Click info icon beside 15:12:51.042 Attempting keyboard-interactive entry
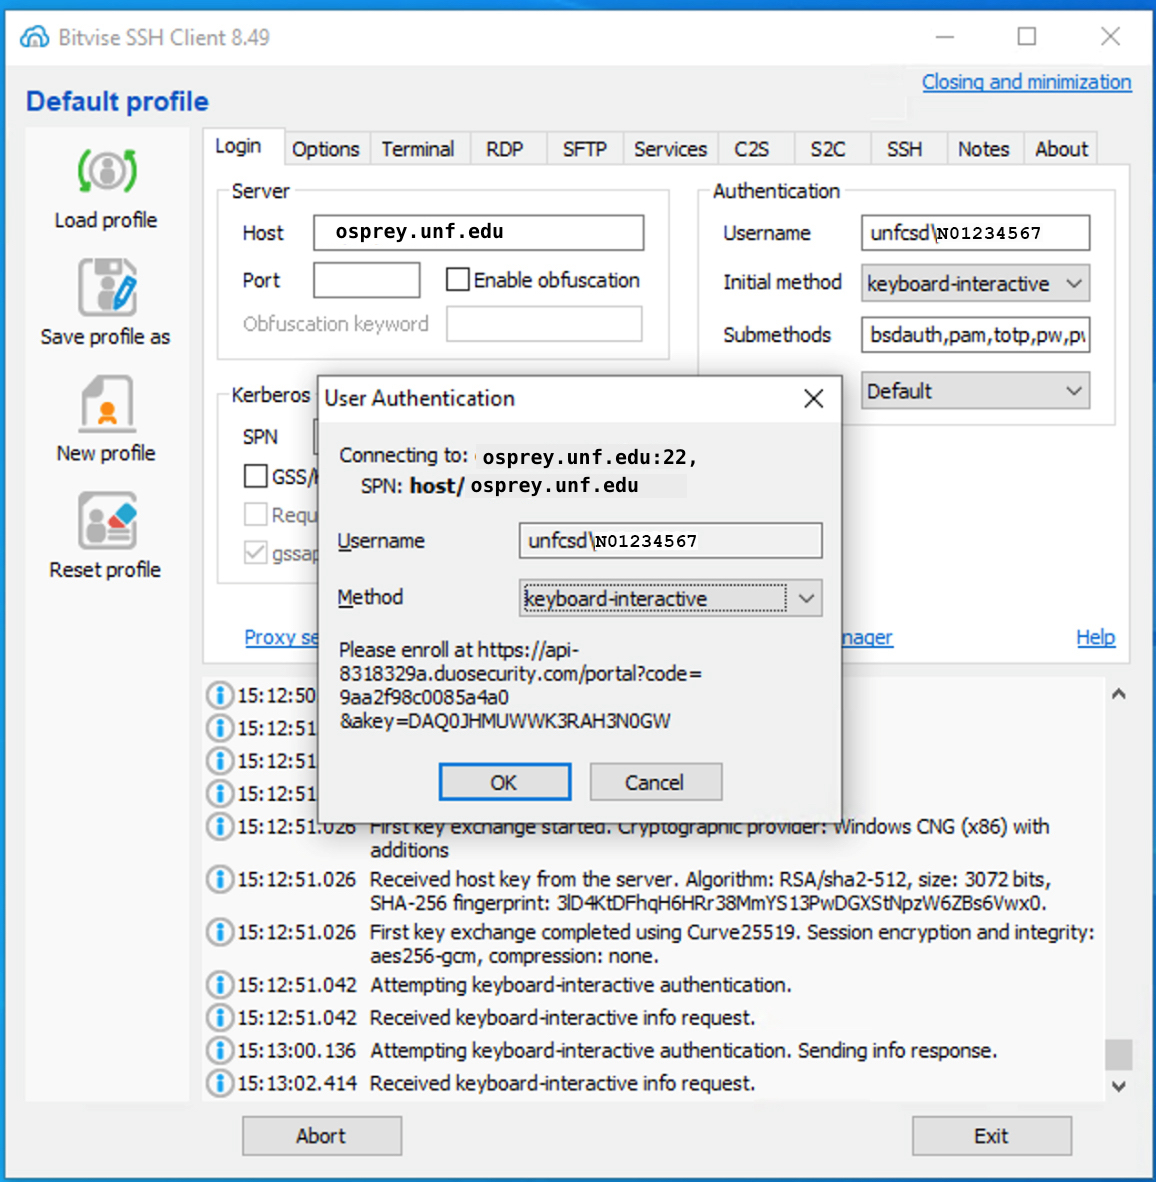This screenshot has width=1156, height=1182. click(x=220, y=985)
